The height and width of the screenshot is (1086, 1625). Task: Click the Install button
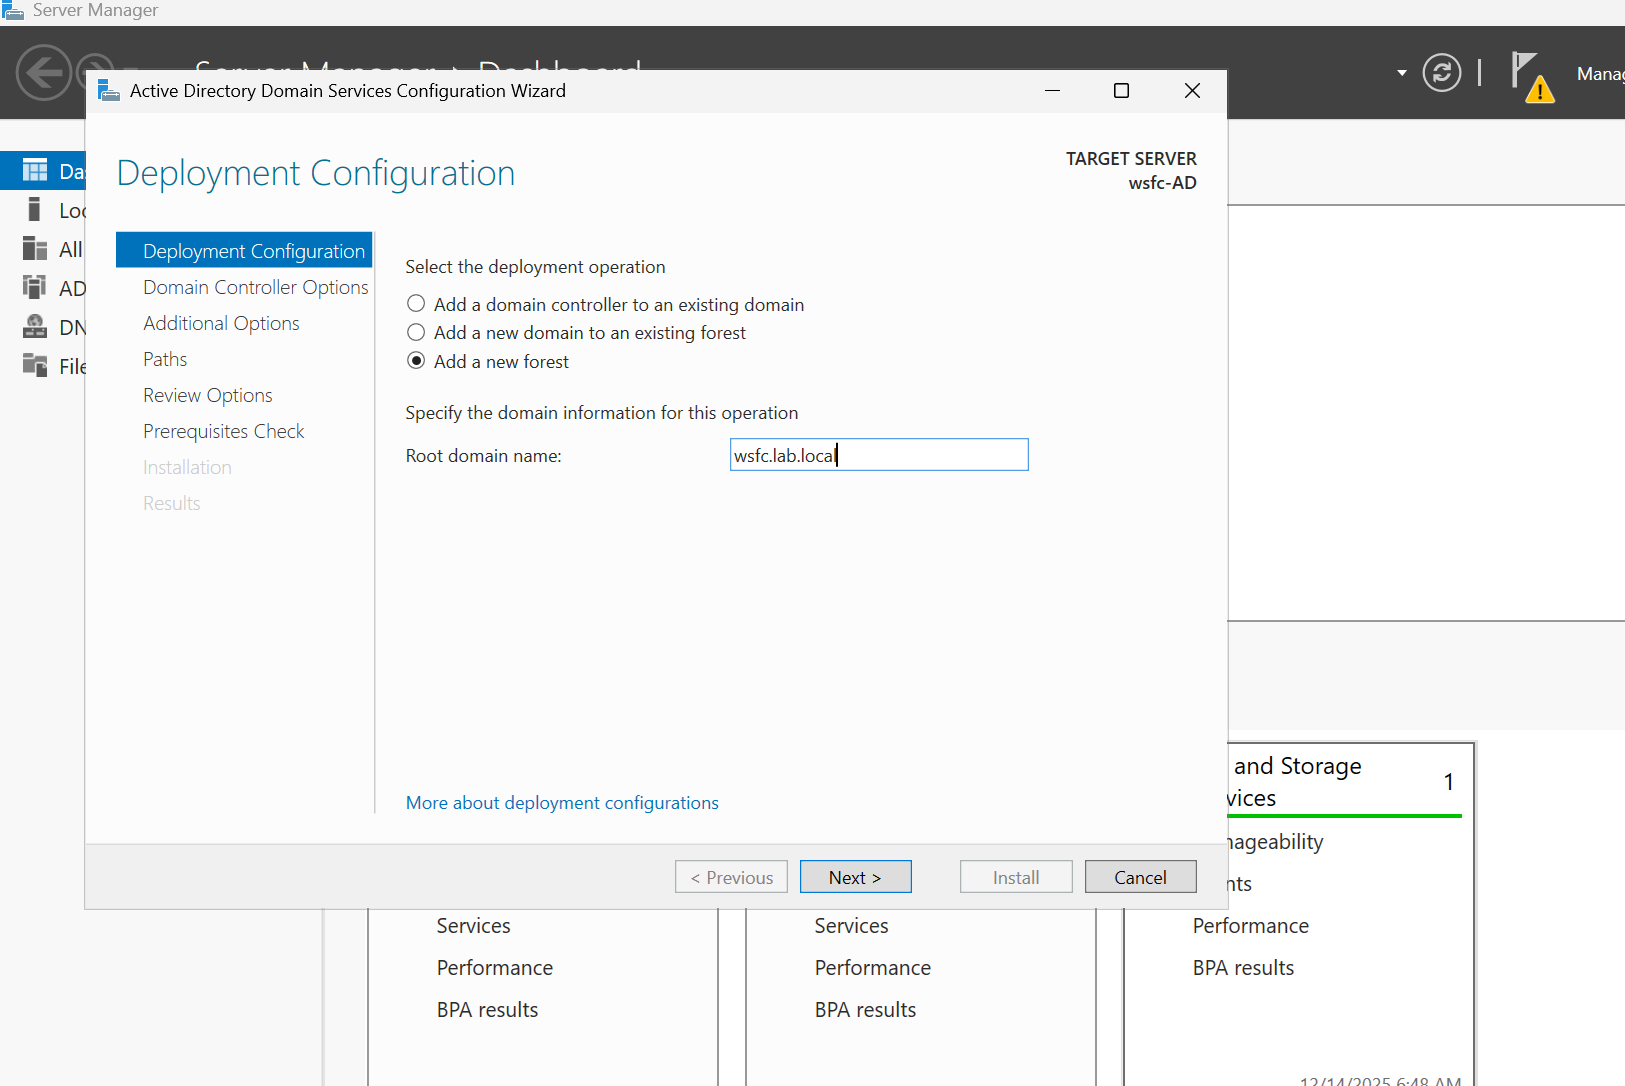point(1016,877)
